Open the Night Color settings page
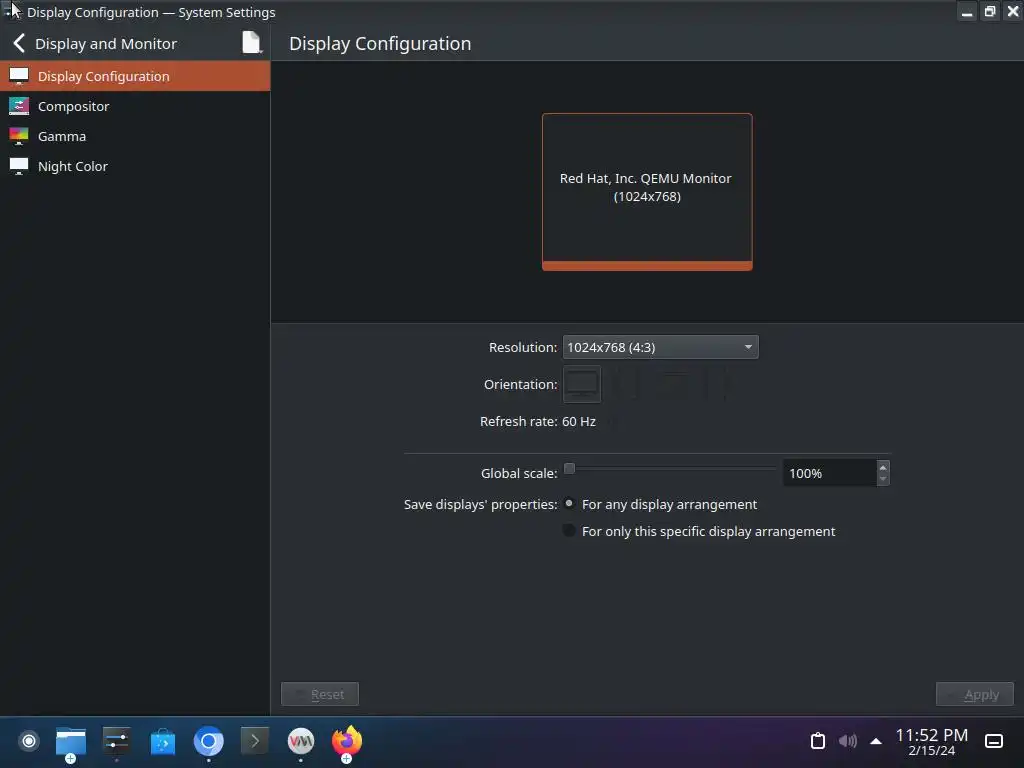This screenshot has height=768, width=1024. pyautogui.click(x=135, y=166)
